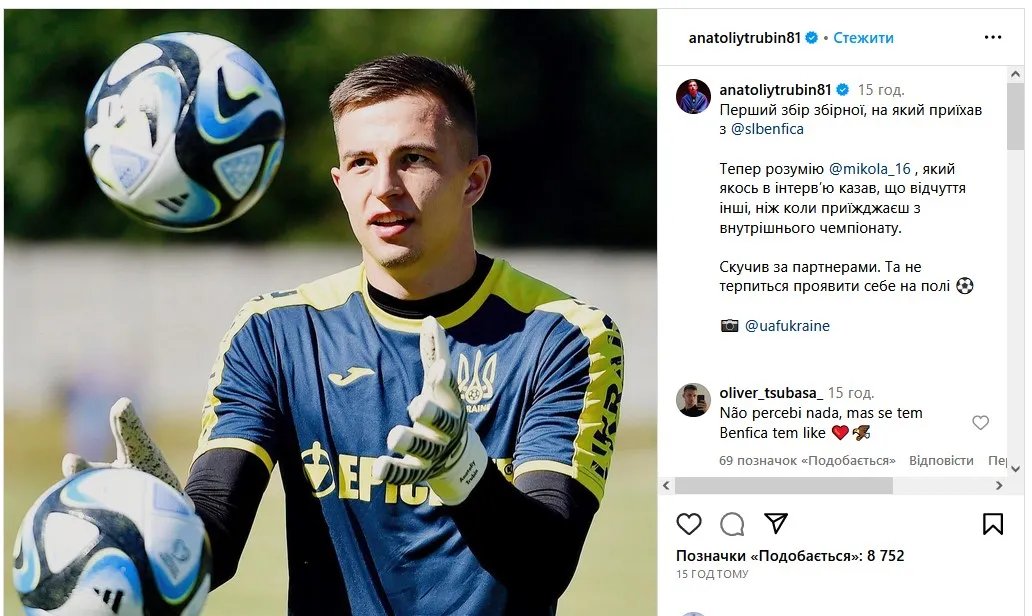Open anatoliytrubin81 avatar in caption
Screen dimensions: 1032x616
click(x=693, y=97)
